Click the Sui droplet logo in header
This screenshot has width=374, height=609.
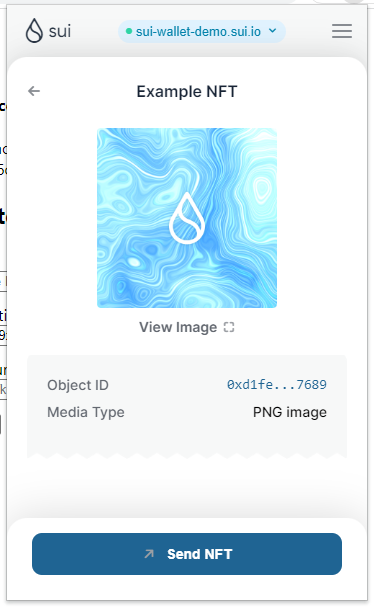34,31
